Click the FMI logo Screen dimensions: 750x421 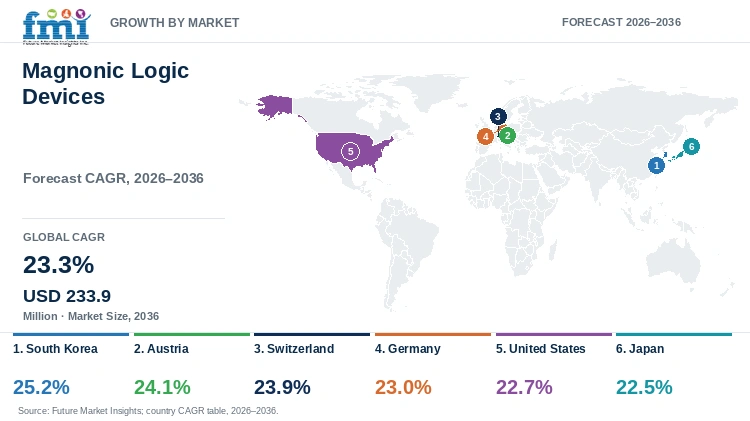56,27
